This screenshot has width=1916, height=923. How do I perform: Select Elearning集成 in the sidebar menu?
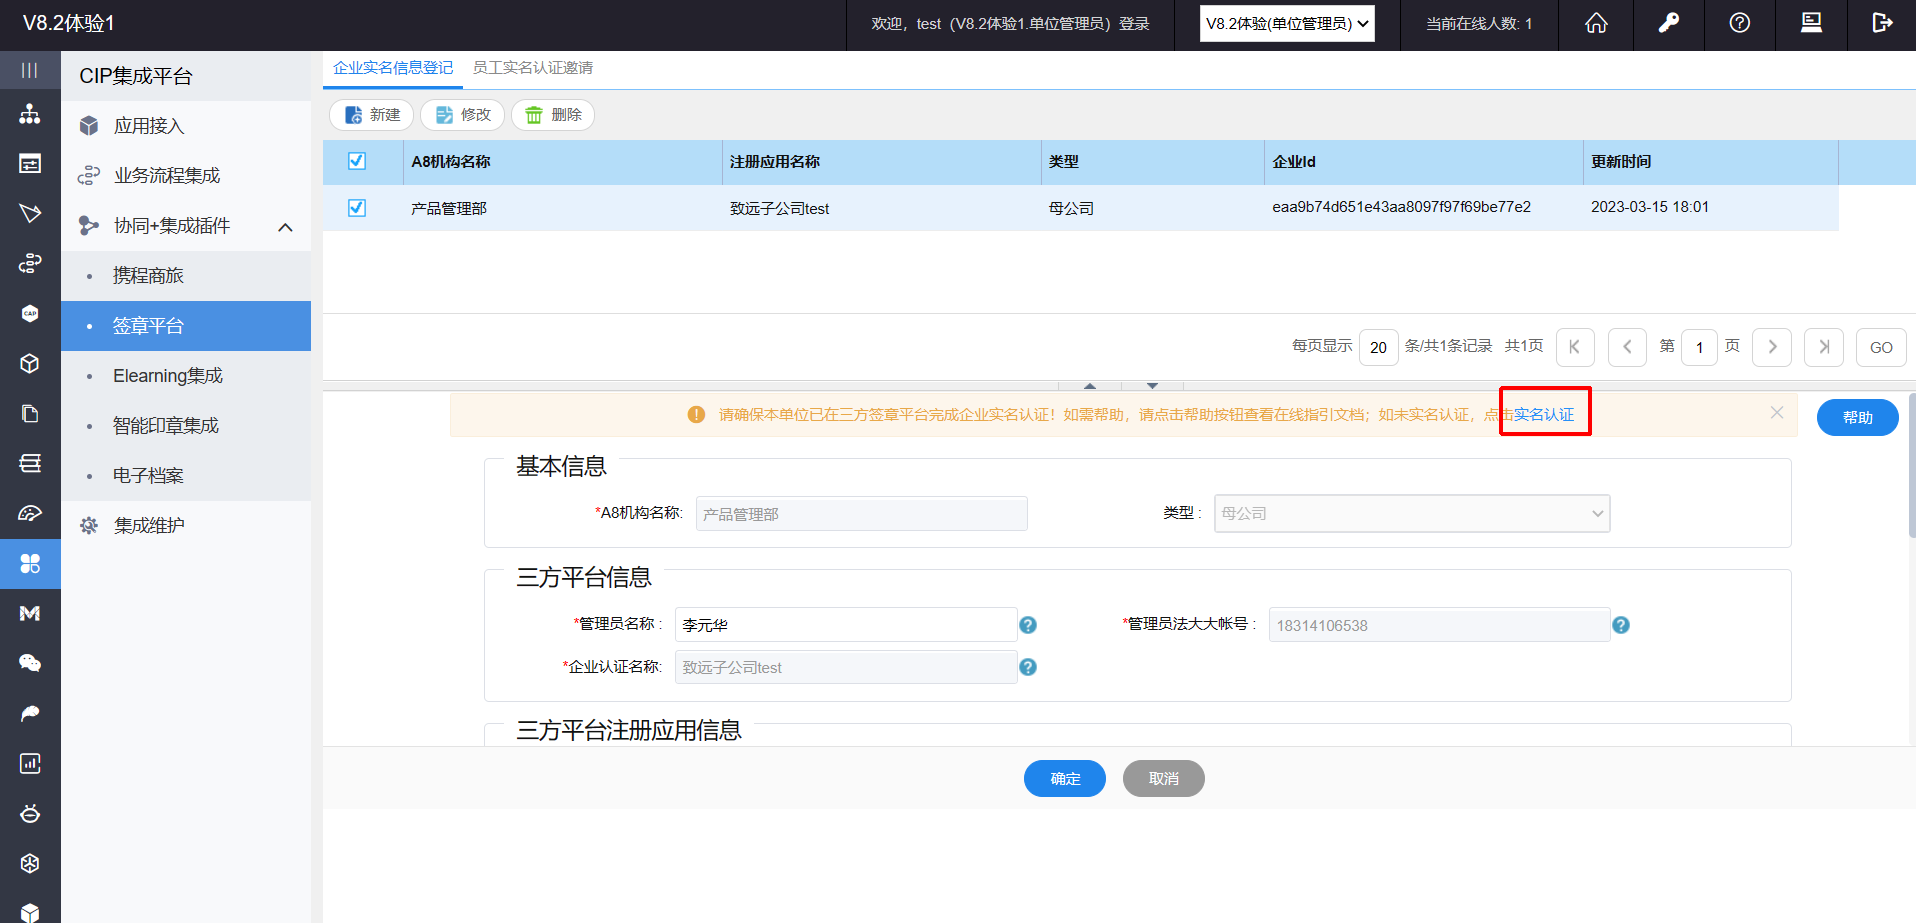point(168,376)
